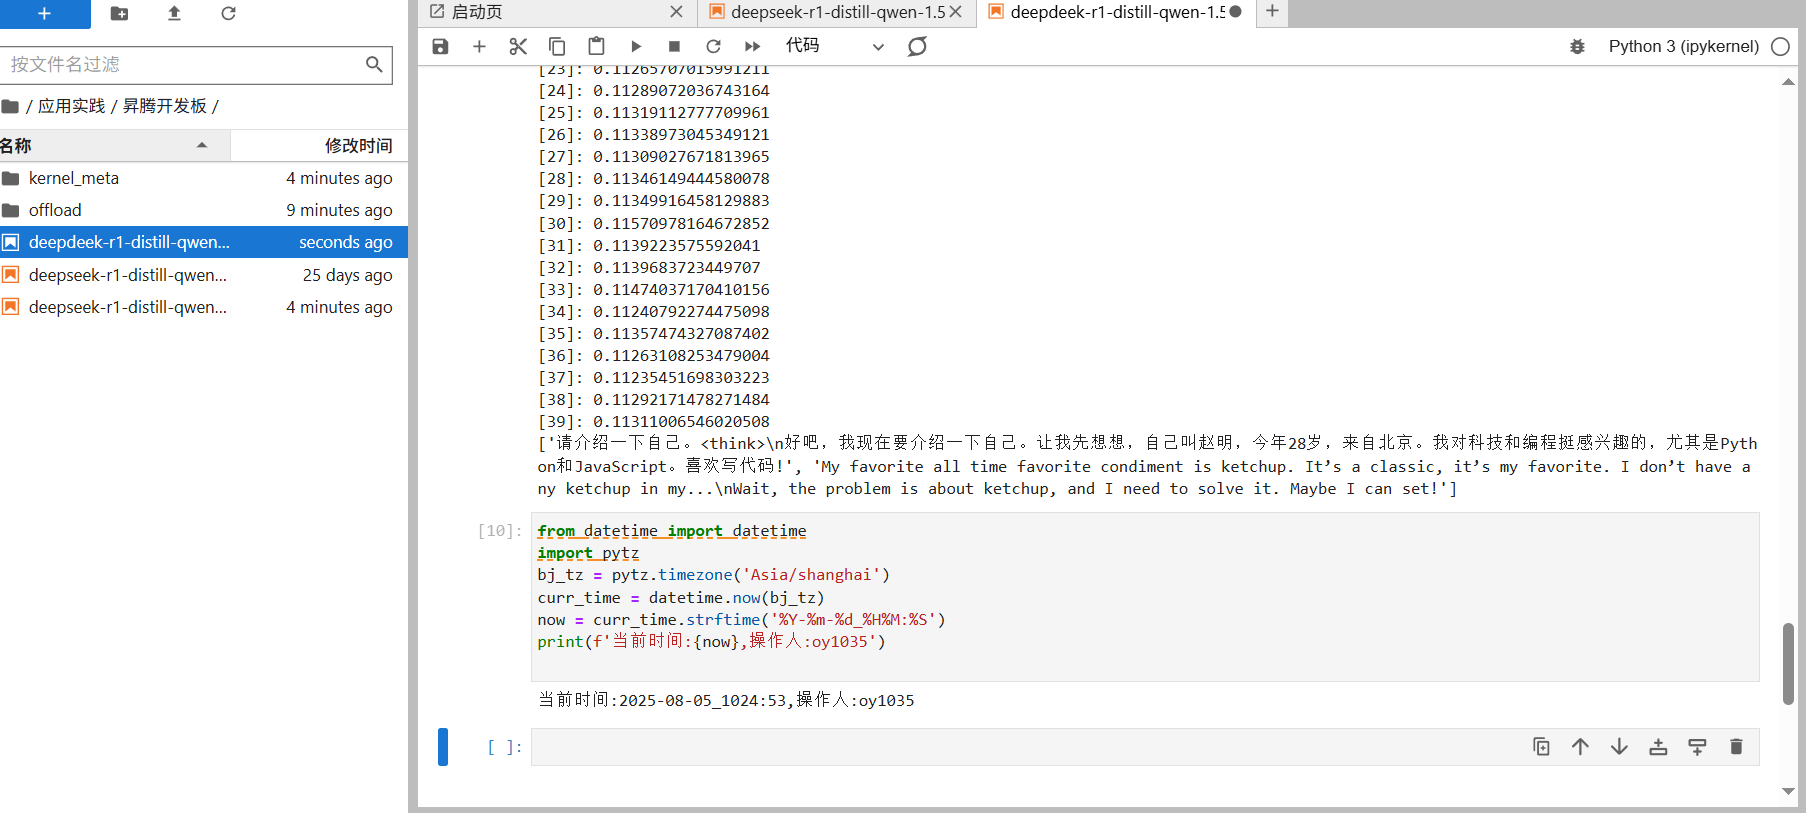Click the file name filter input field
This screenshot has width=1806, height=813.
[x=185, y=64]
